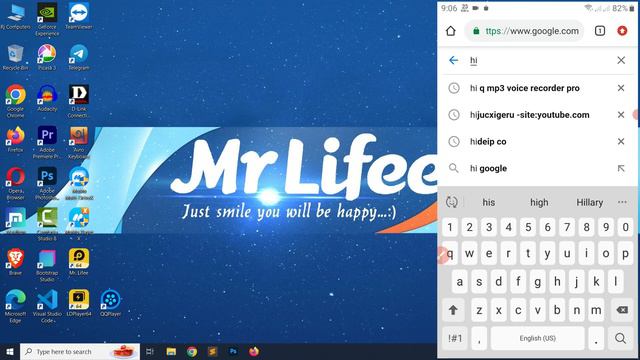
Task: Tap the red update icon in phone browser
Action: click(622, 31)
